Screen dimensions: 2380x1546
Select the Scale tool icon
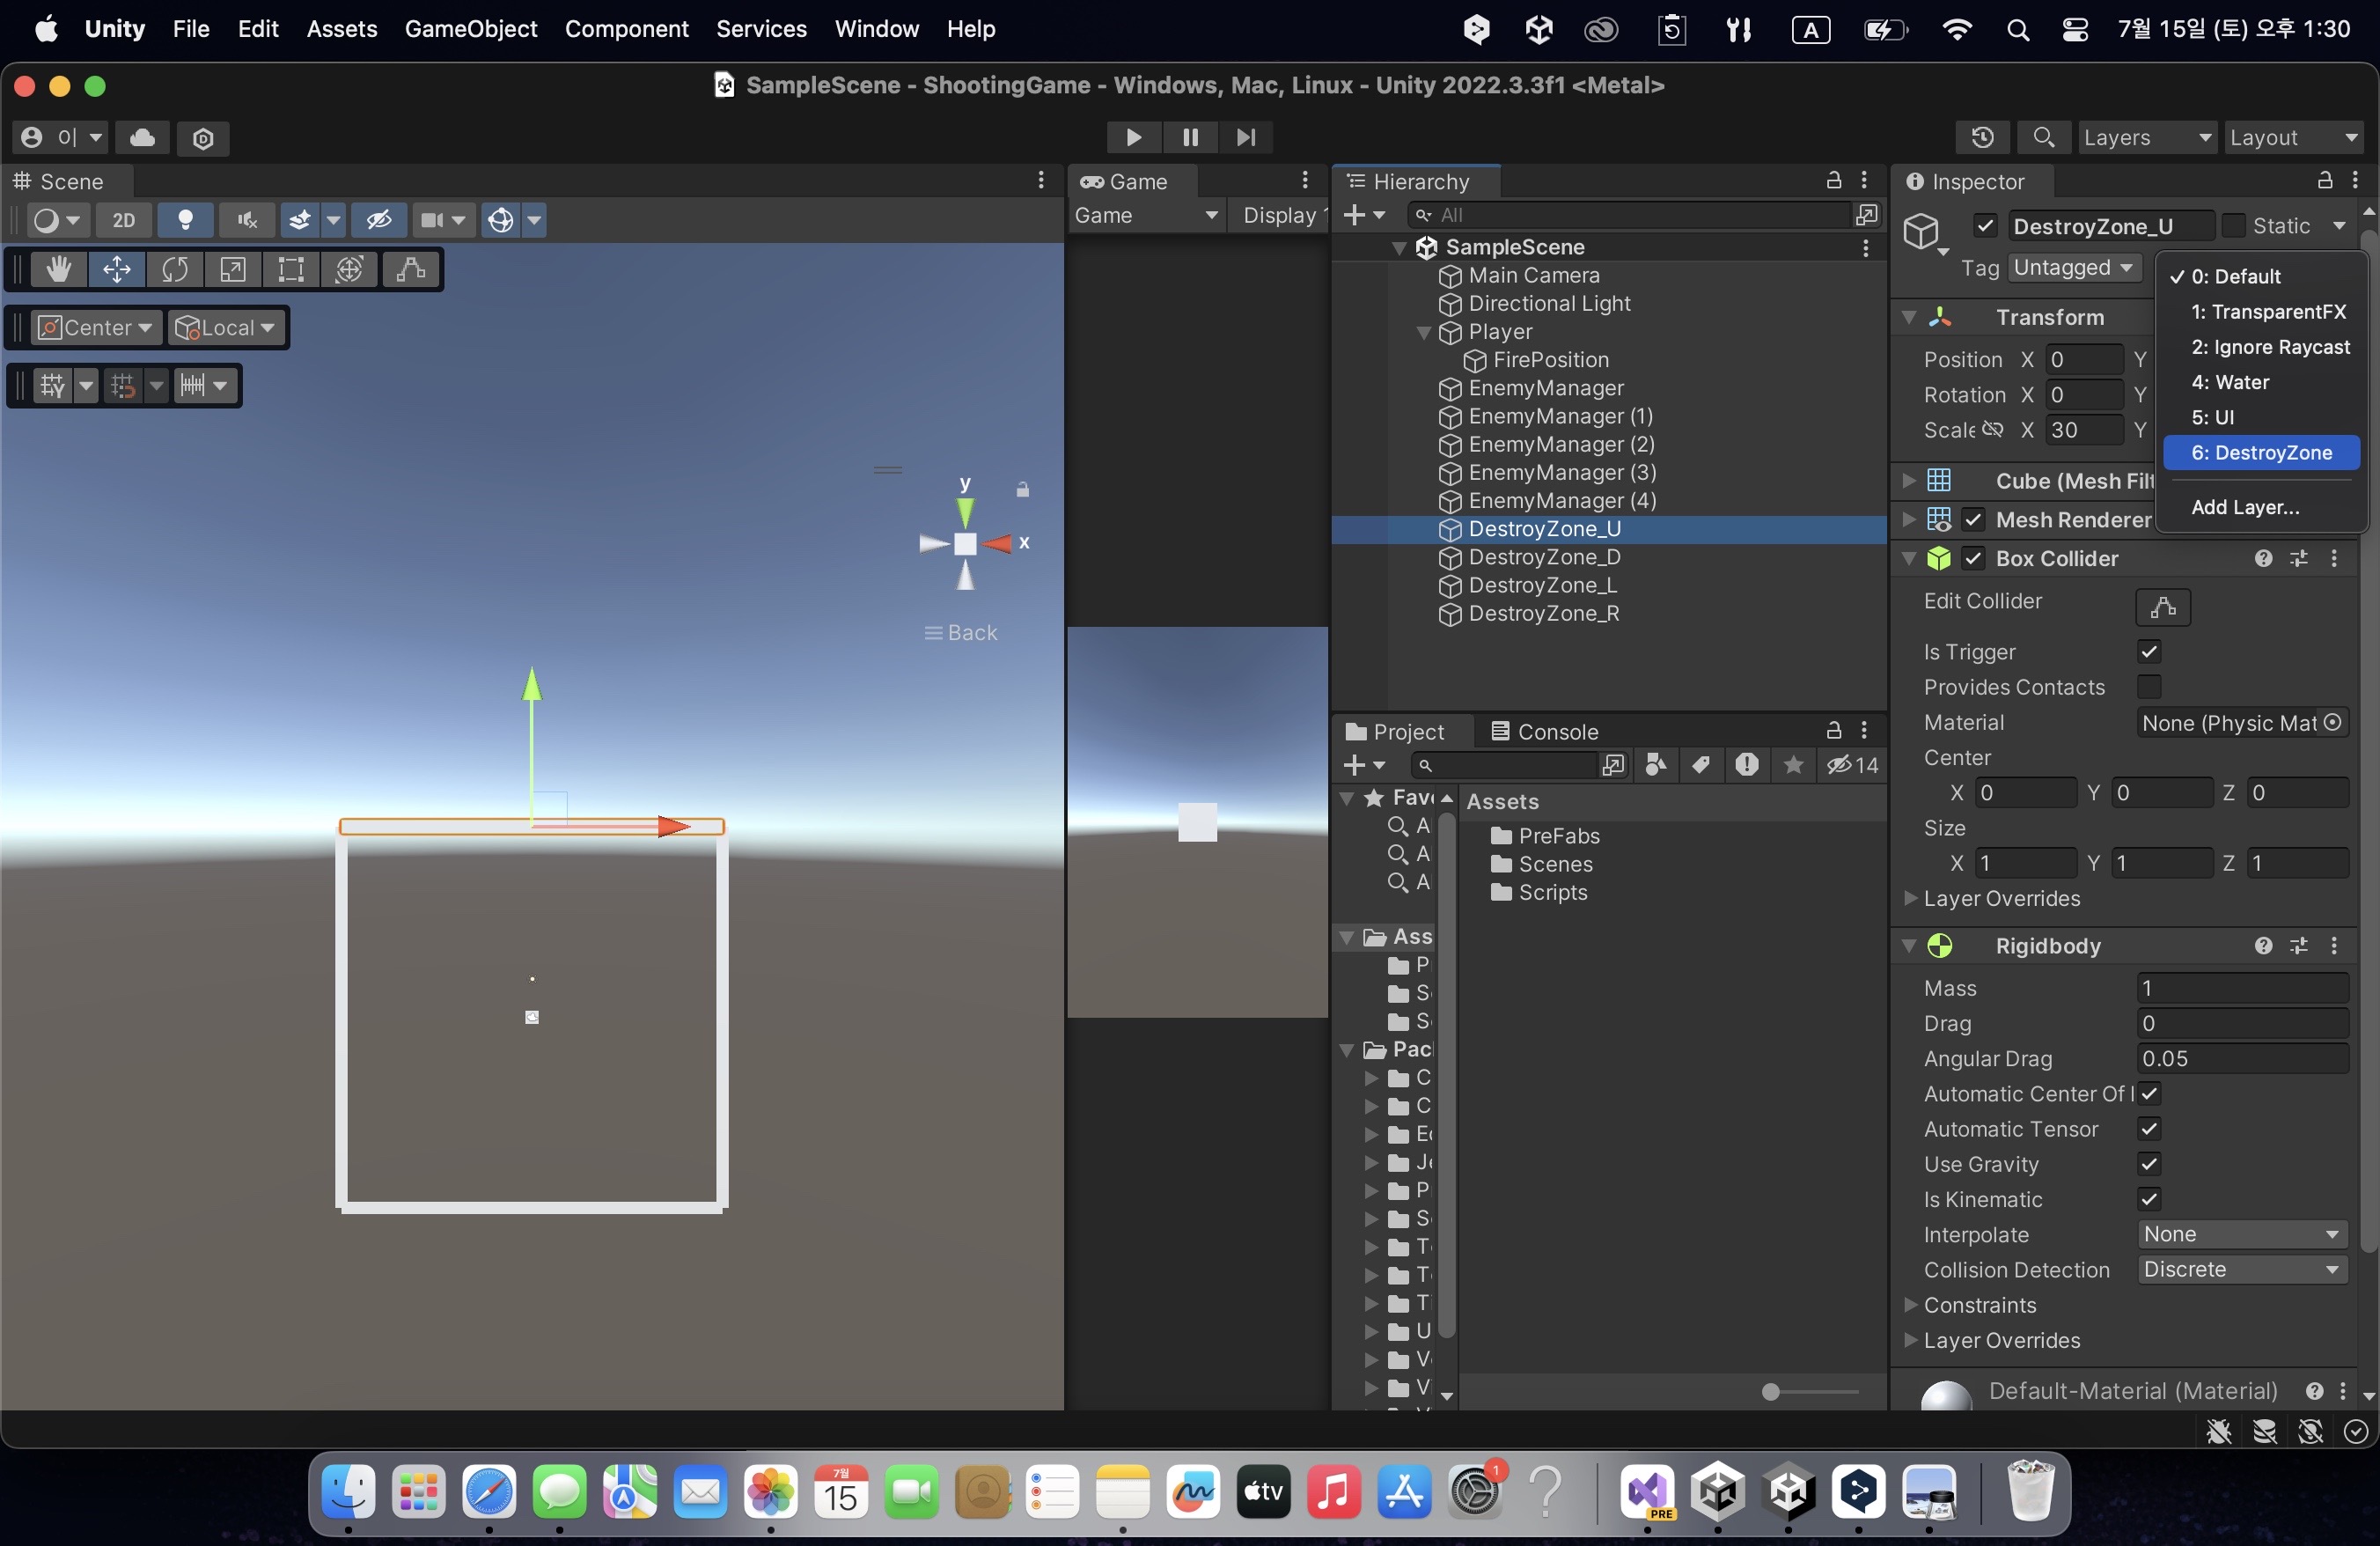coord(233,270)
